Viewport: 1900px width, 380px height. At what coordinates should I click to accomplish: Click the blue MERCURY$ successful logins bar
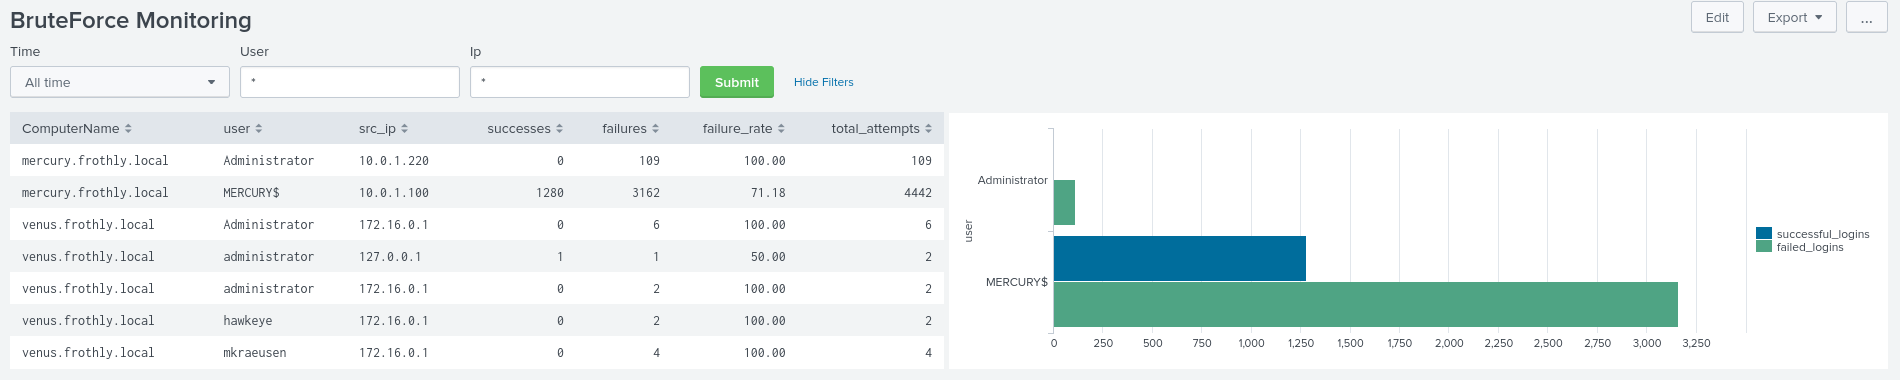click(1180, 258)
